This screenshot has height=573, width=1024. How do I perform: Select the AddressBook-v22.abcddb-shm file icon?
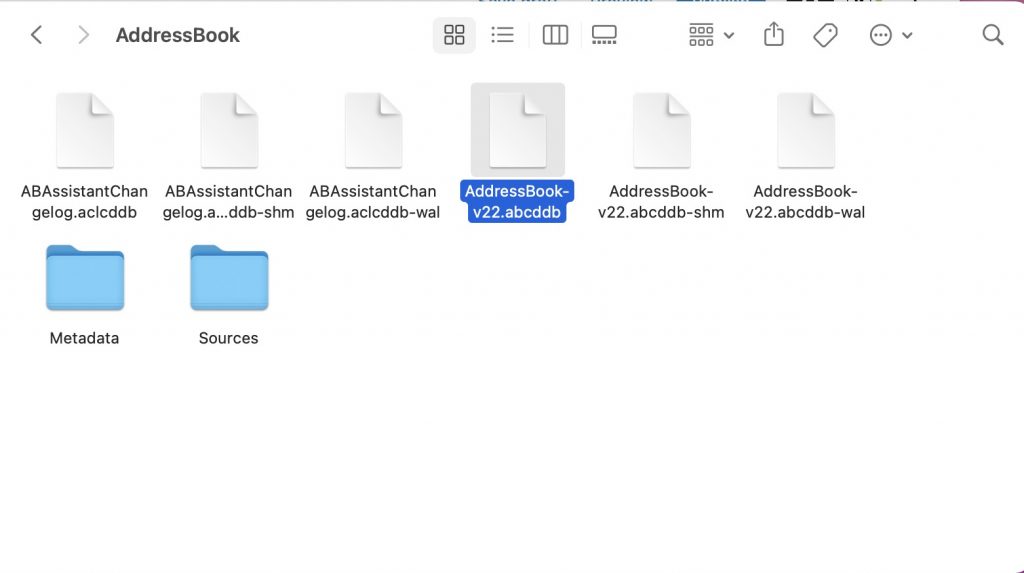(x=662, y=130)
